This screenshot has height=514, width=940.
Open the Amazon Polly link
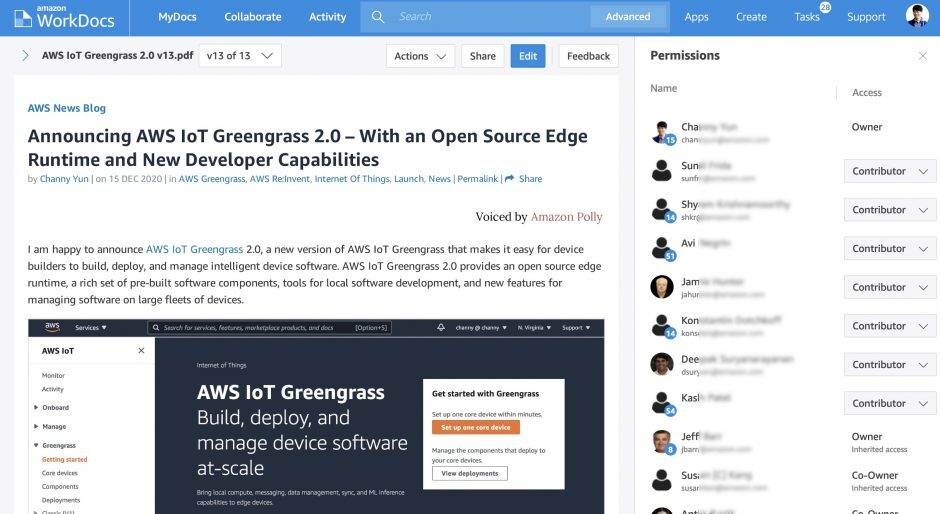(x=567, y=217)
